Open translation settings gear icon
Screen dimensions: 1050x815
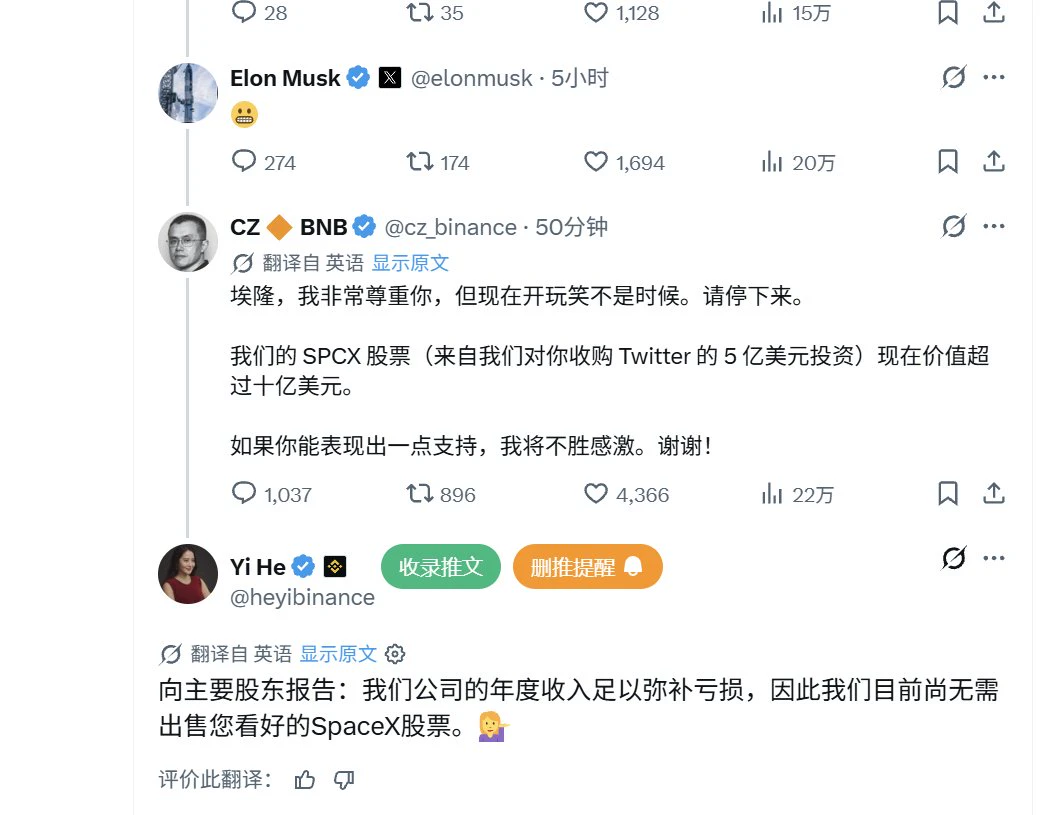pos(395,654)
